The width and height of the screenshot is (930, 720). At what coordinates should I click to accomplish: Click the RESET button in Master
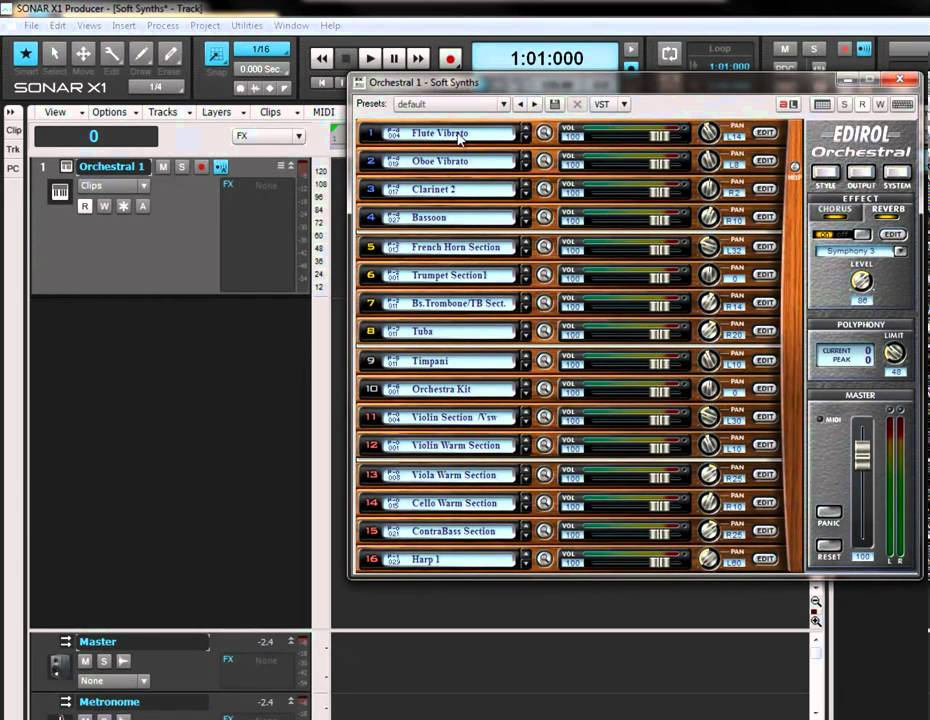point(829,545)
